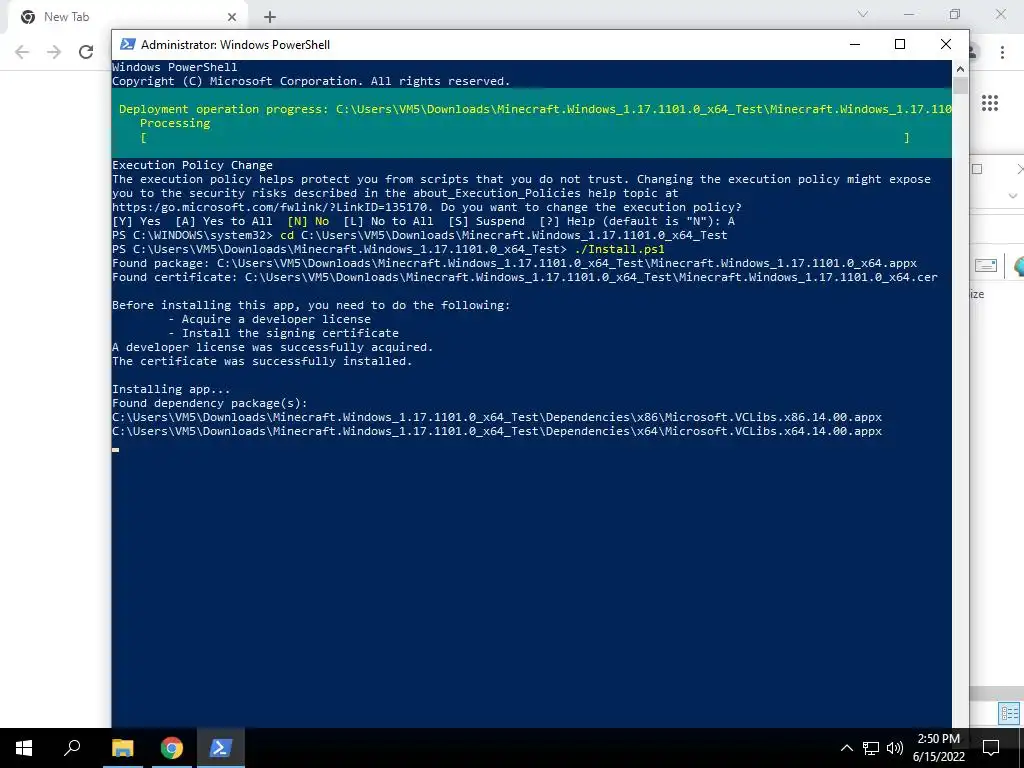Click the PowerShell icon in the title bar
The image size is (1024, 768).
128,44
